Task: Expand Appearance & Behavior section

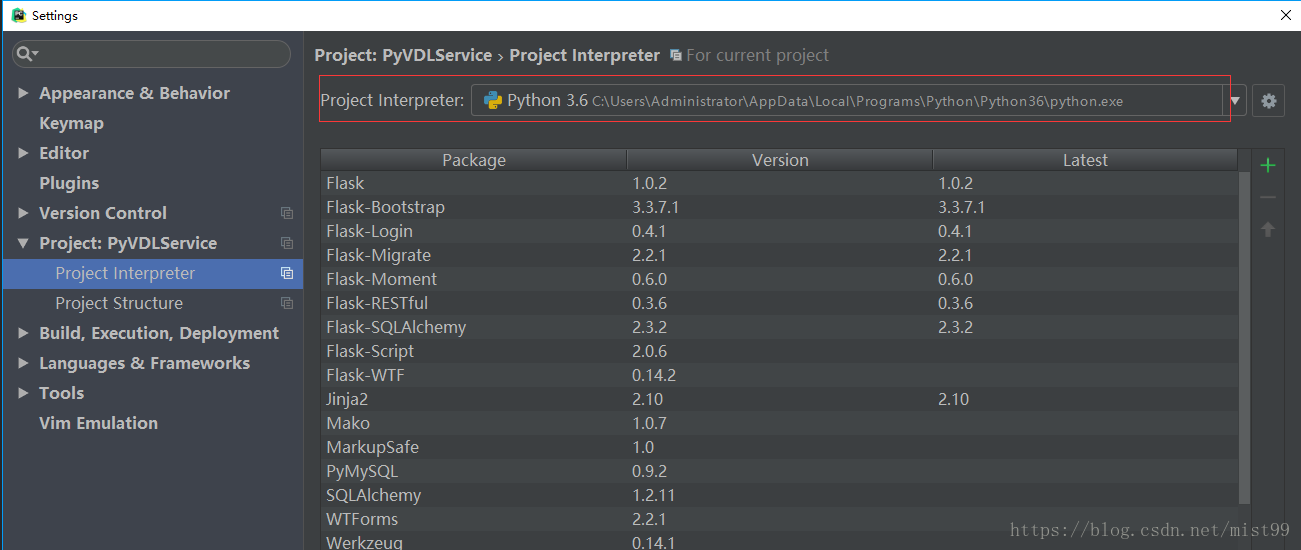Action: [23, 93]
